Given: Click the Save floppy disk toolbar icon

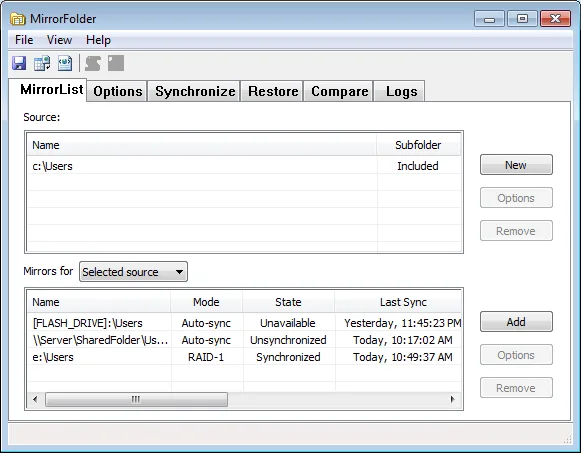Looking at the screenshot, I should point(19,63).
